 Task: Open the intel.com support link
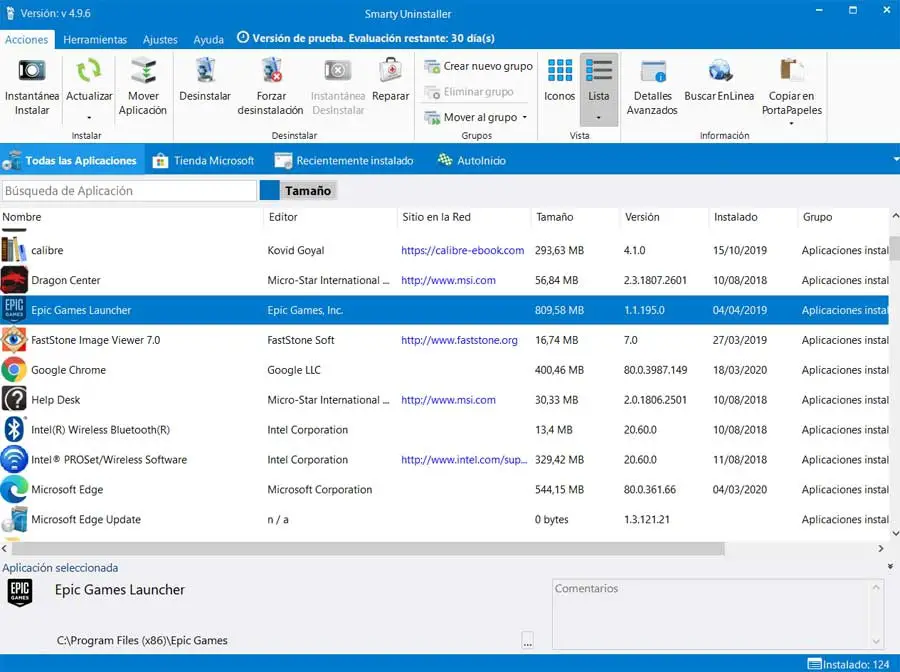[464, 459]
